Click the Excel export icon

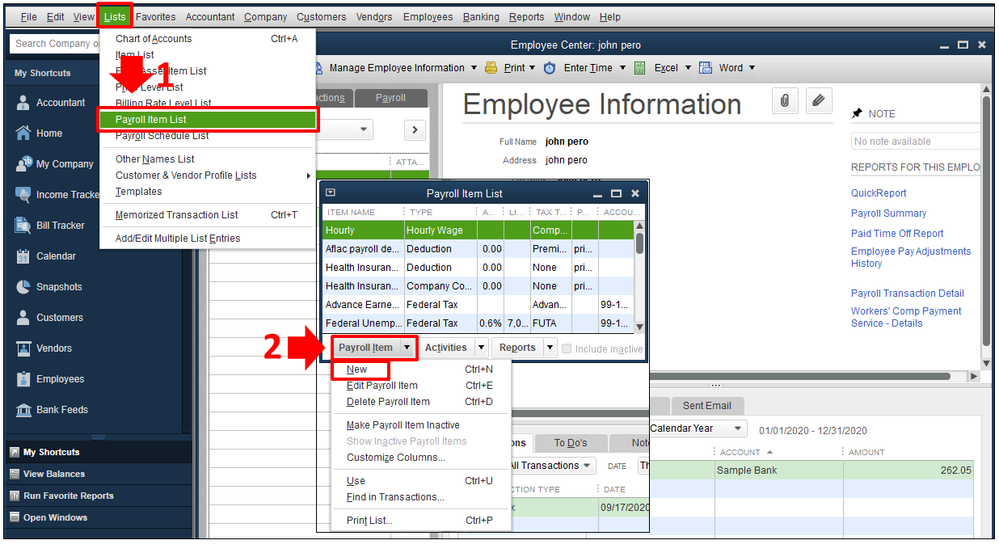[640, 68]
